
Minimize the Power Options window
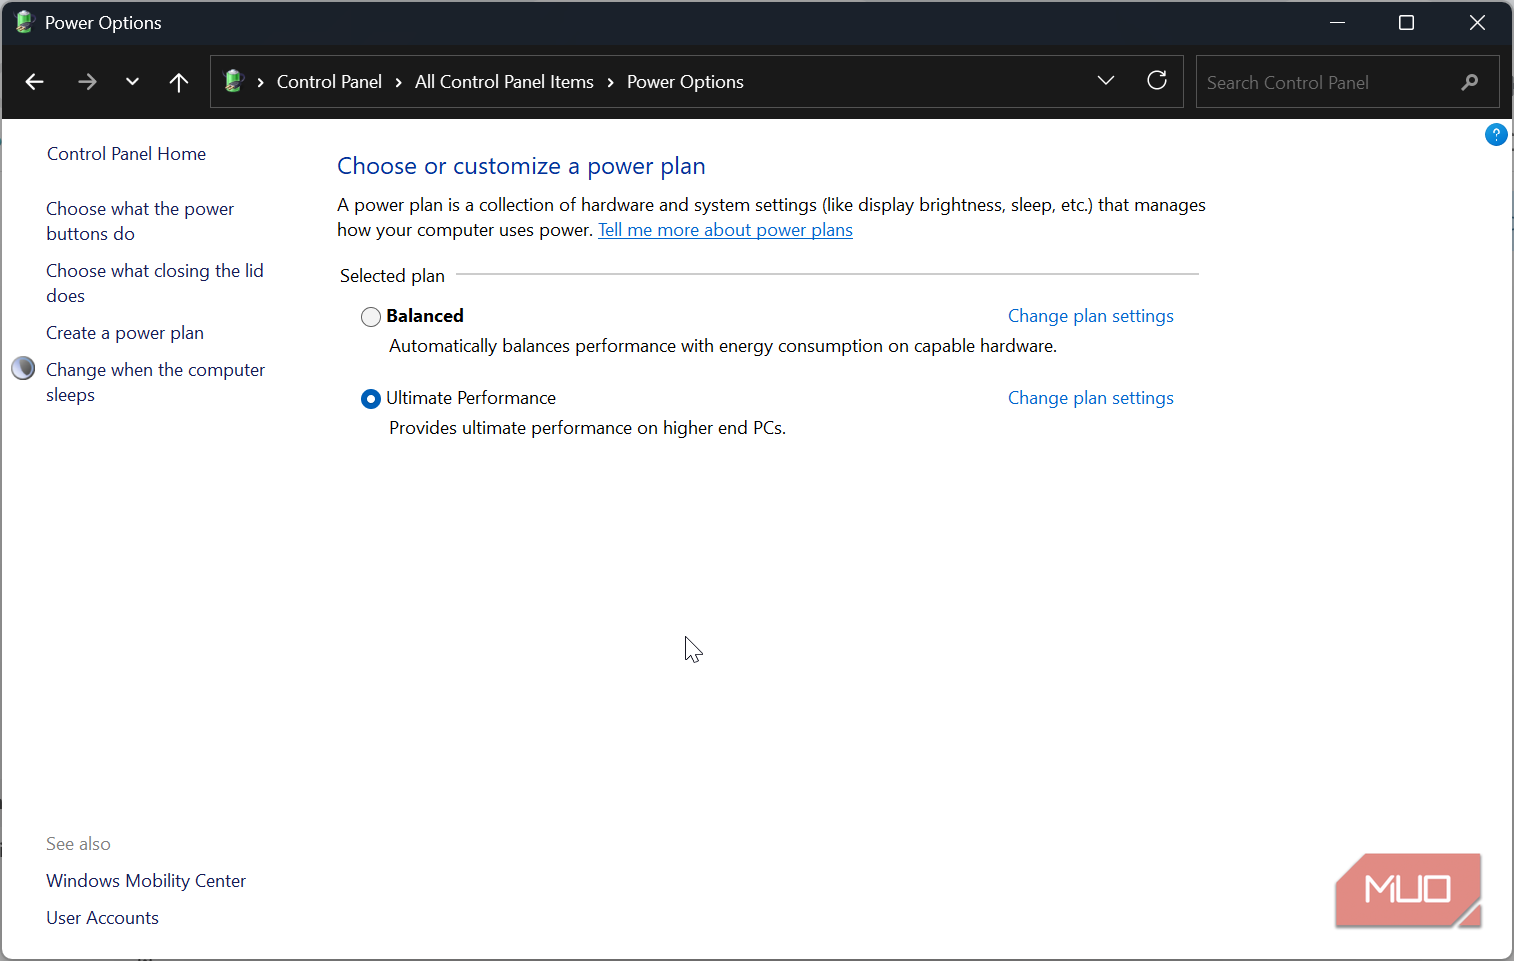click(x=1337, y=22)
